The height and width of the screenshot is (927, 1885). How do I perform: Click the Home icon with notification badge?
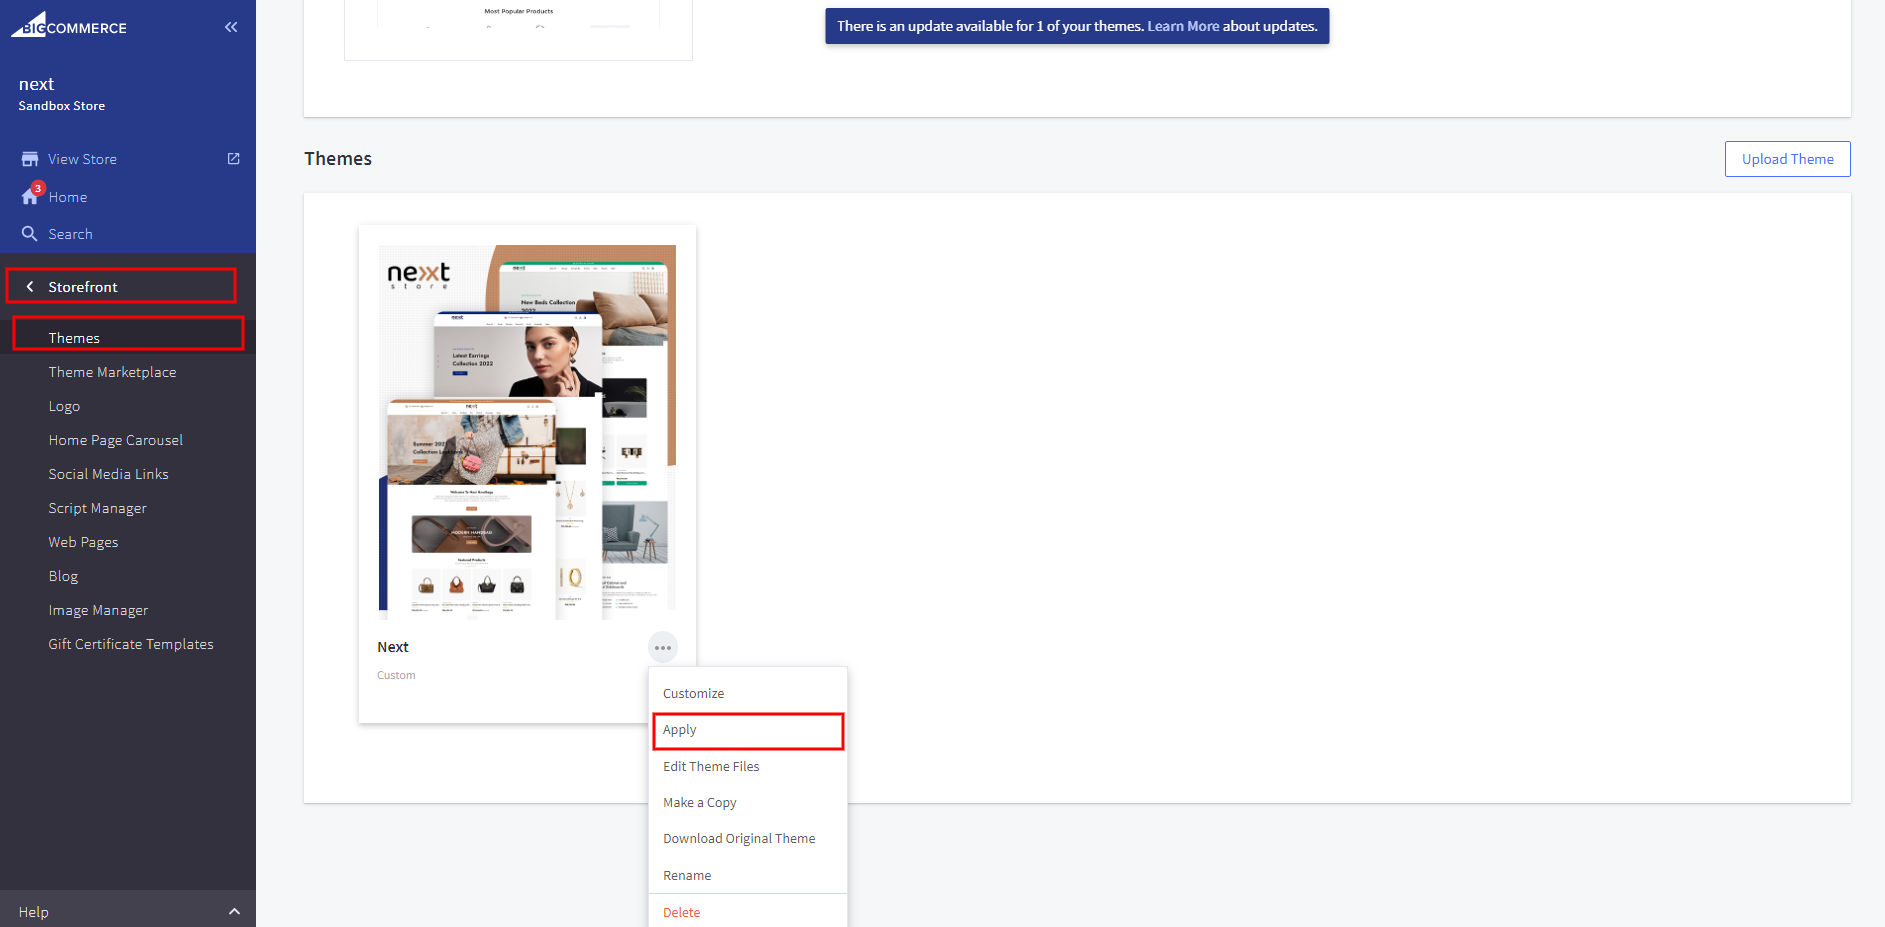[31, 197]
